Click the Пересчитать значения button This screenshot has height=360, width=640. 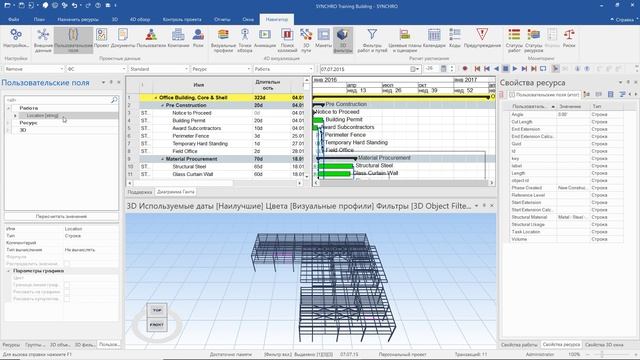point(61,216)
